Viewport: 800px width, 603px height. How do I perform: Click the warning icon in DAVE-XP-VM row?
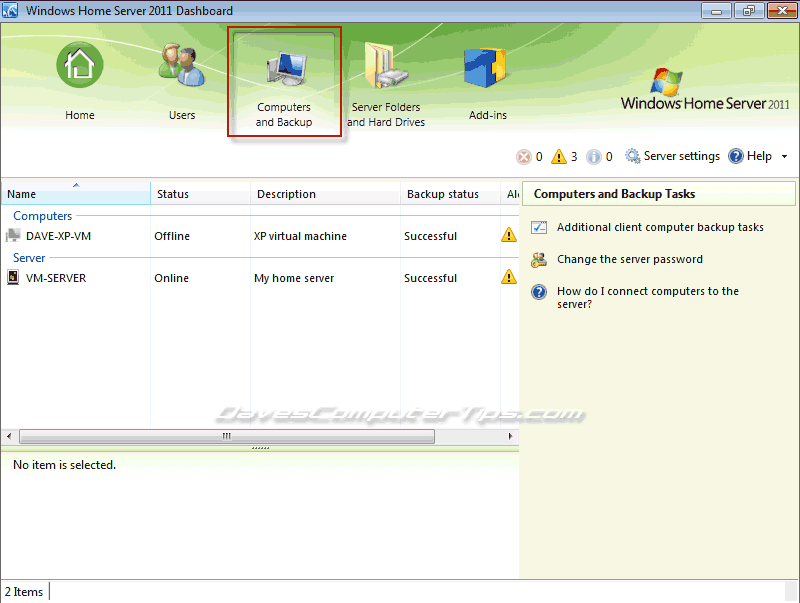509,235
